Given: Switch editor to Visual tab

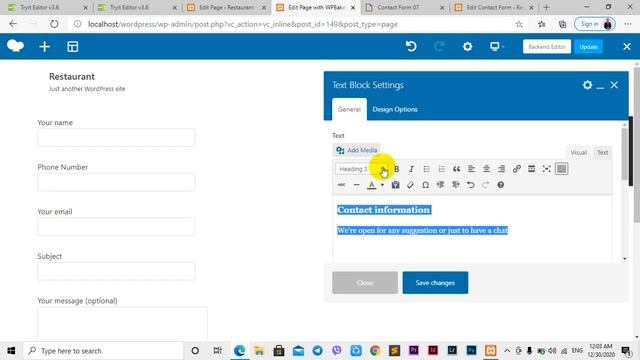Looking at the screenshot, I should click(578, 153).
